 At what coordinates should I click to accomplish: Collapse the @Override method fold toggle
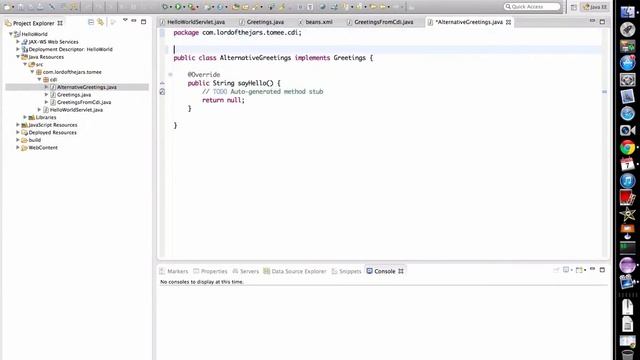coord(170,75)
